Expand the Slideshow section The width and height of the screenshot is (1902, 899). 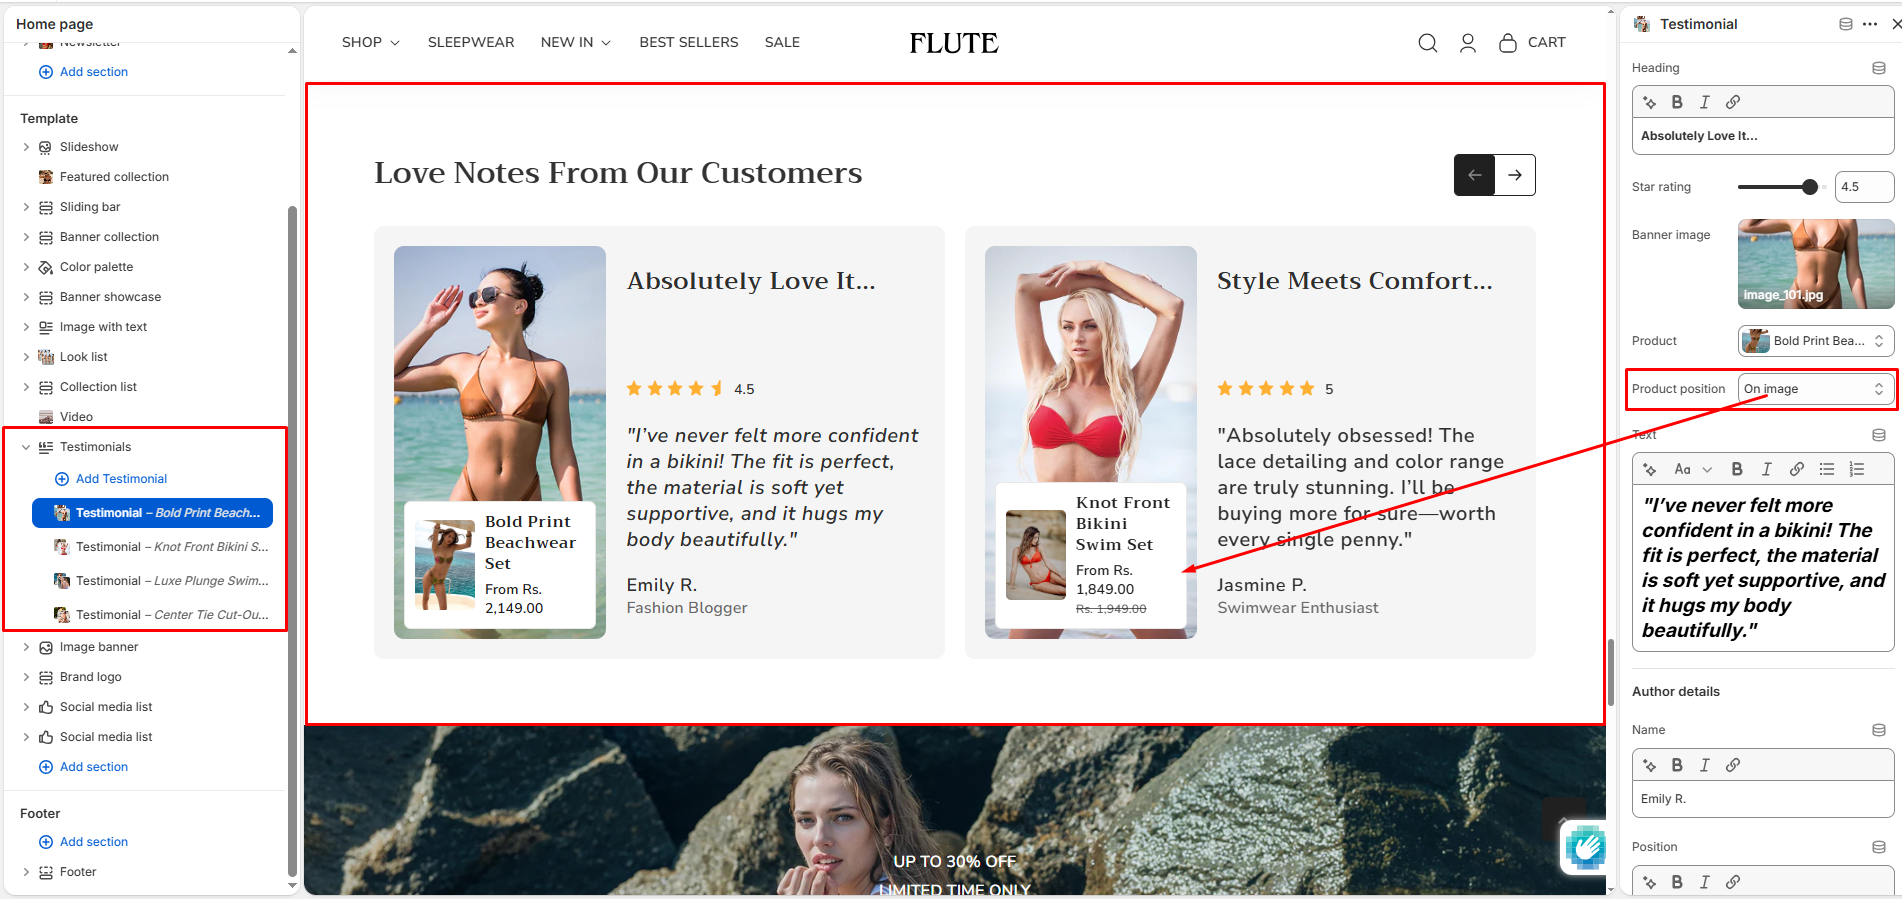pyautogui.click(x=26, y=147)
